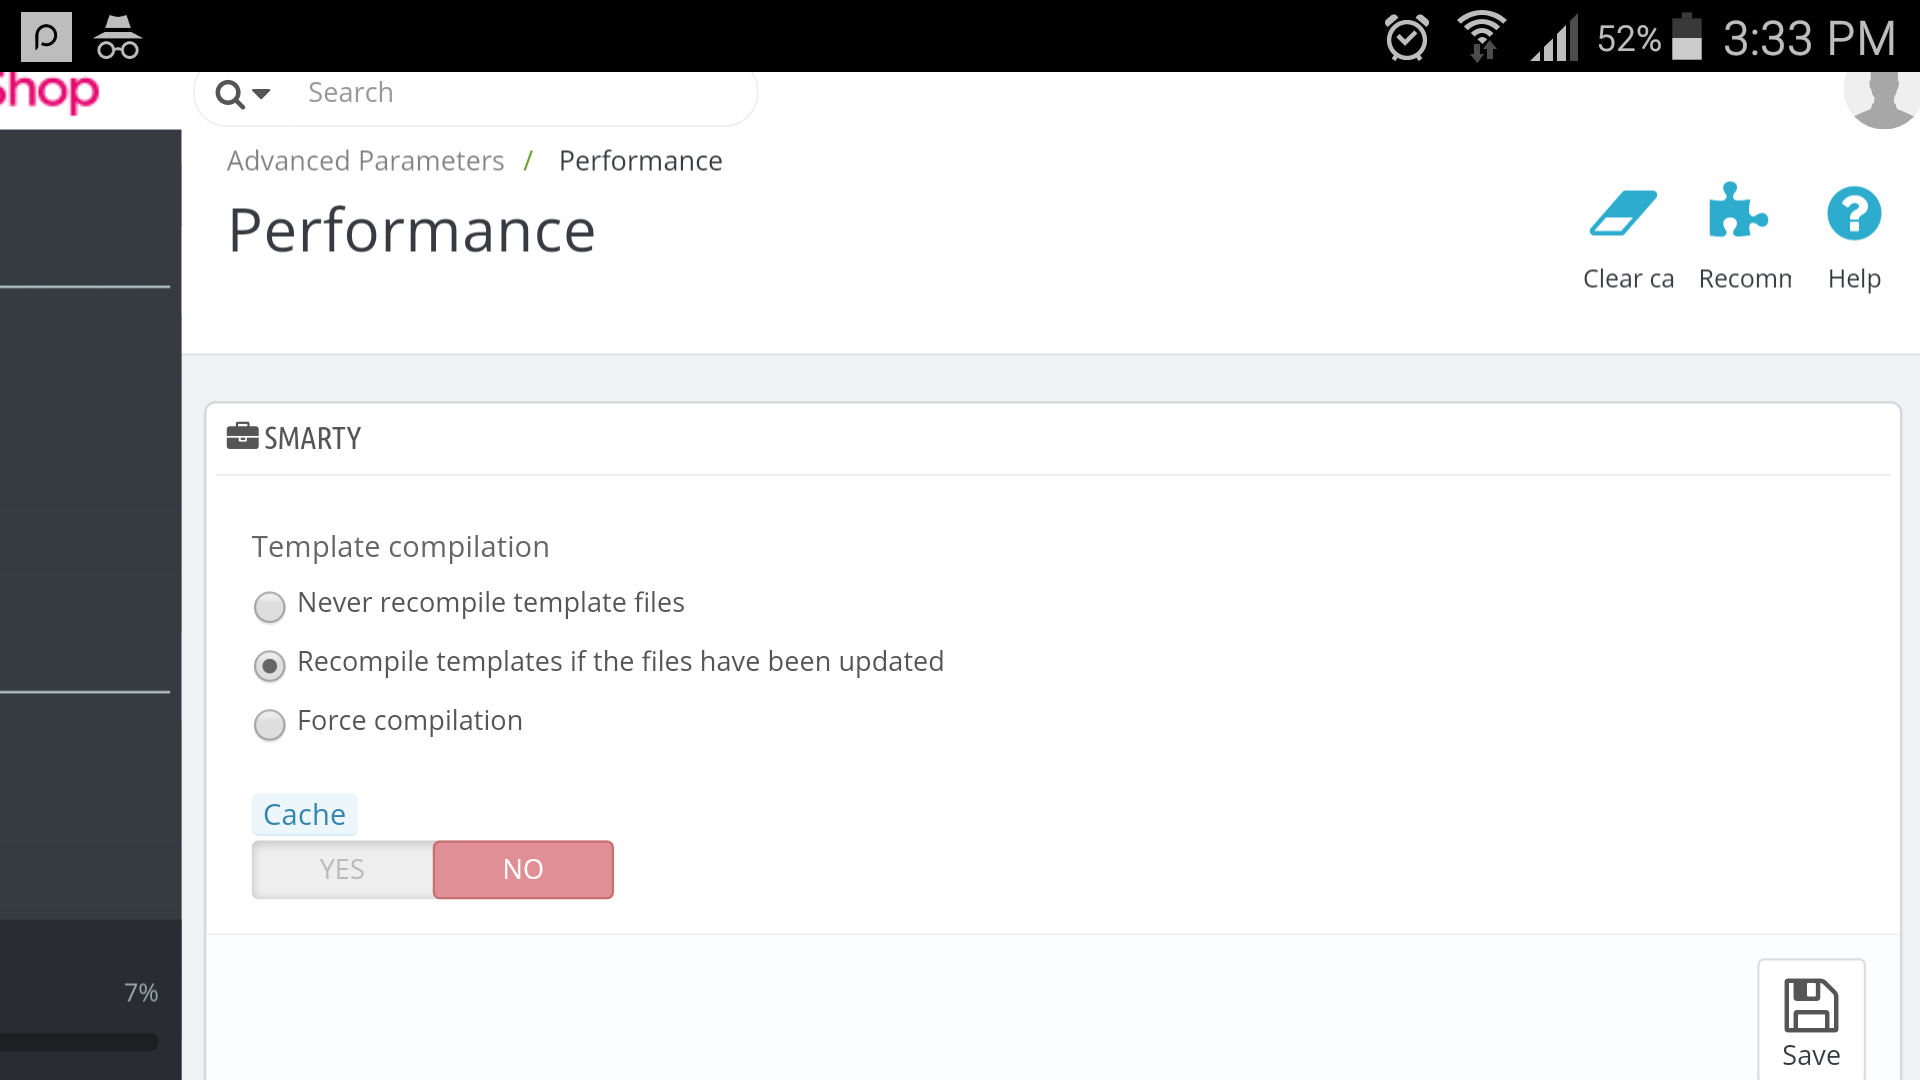This screenshot has height=1080, width=1920.
Task: Expand the search scope dropdown arrow
Action: click(x=262, y=94)
